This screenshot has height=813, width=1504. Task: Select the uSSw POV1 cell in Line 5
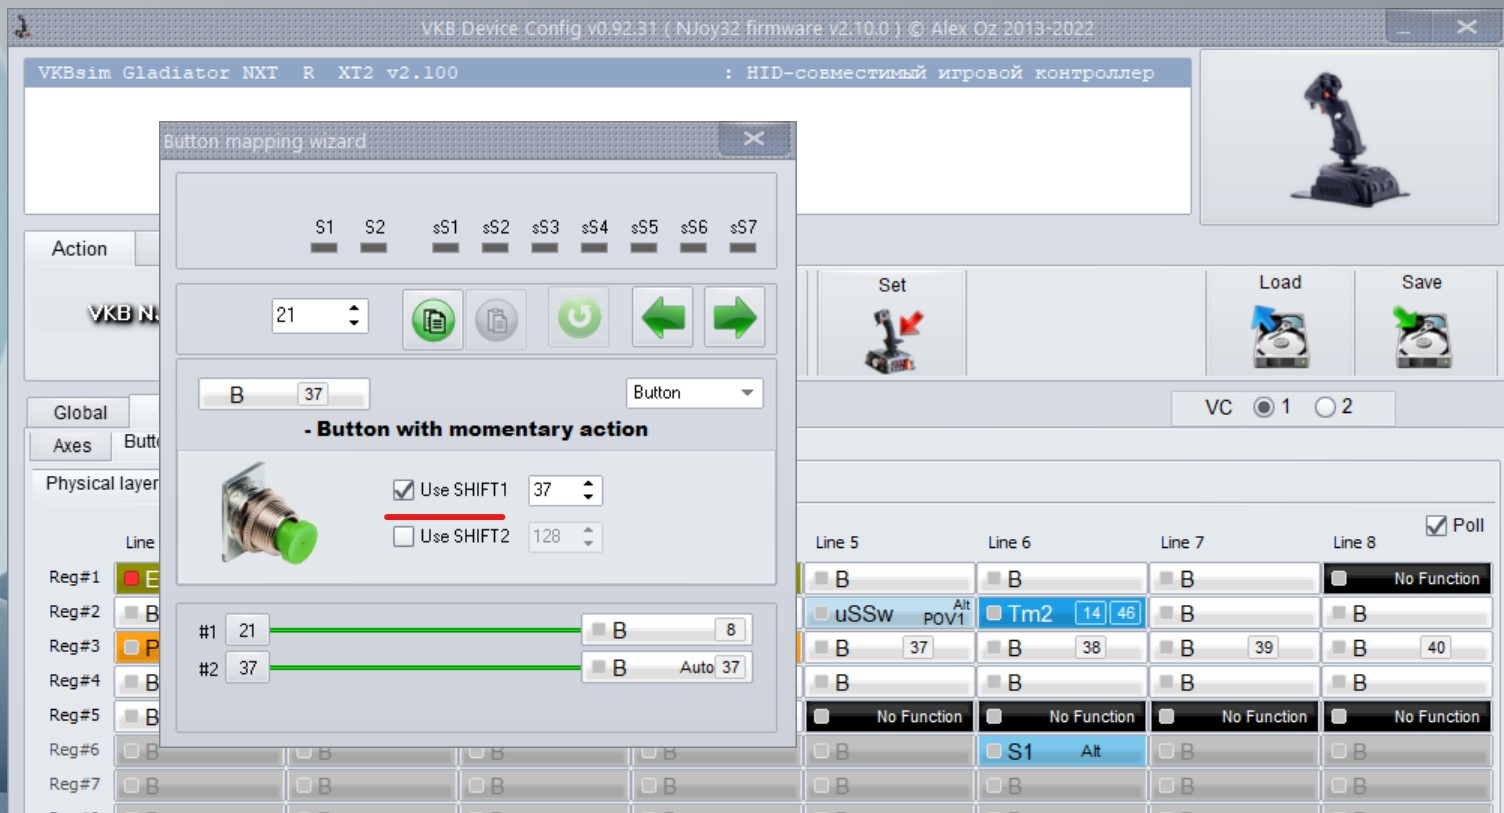(889, 613)
